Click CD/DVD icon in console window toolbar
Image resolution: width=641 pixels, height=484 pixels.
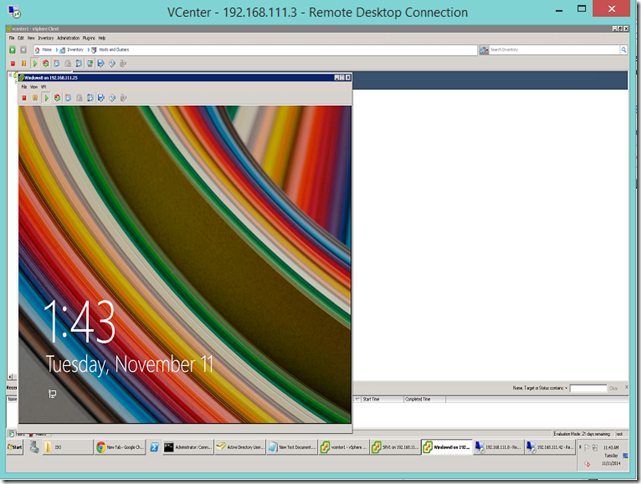click(x=112, y=98)
